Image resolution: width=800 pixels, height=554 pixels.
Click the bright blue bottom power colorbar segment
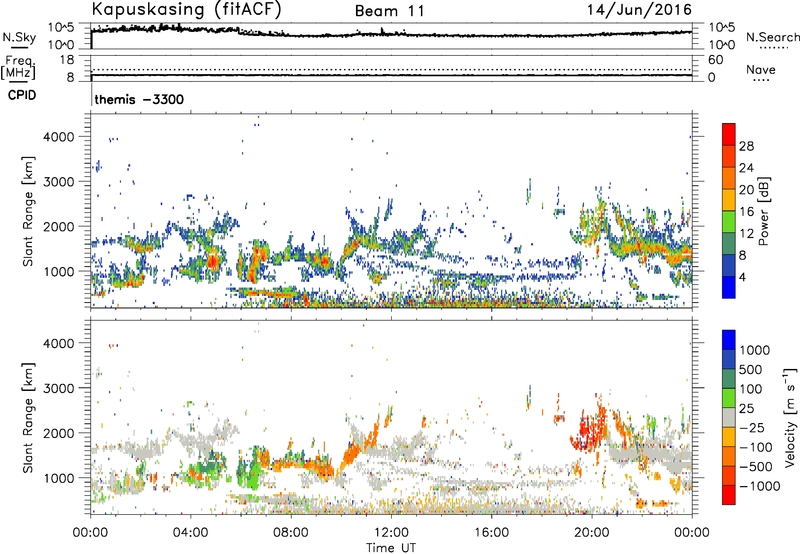(729, 287)
